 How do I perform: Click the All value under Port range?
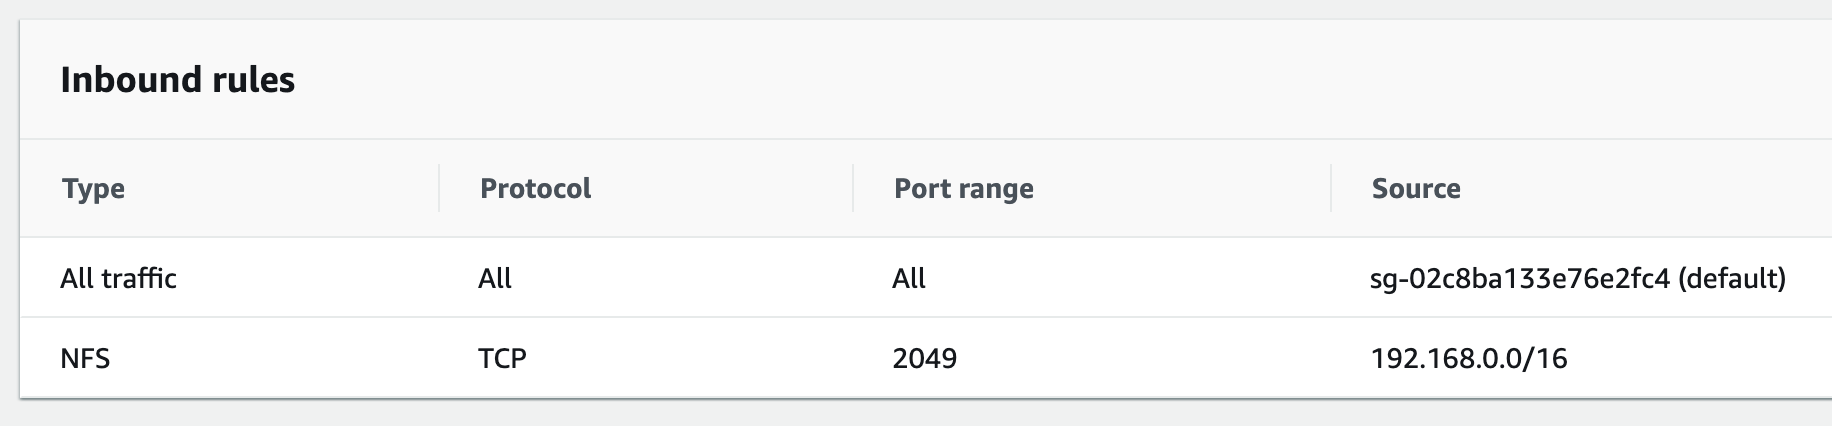pos(909,278)
